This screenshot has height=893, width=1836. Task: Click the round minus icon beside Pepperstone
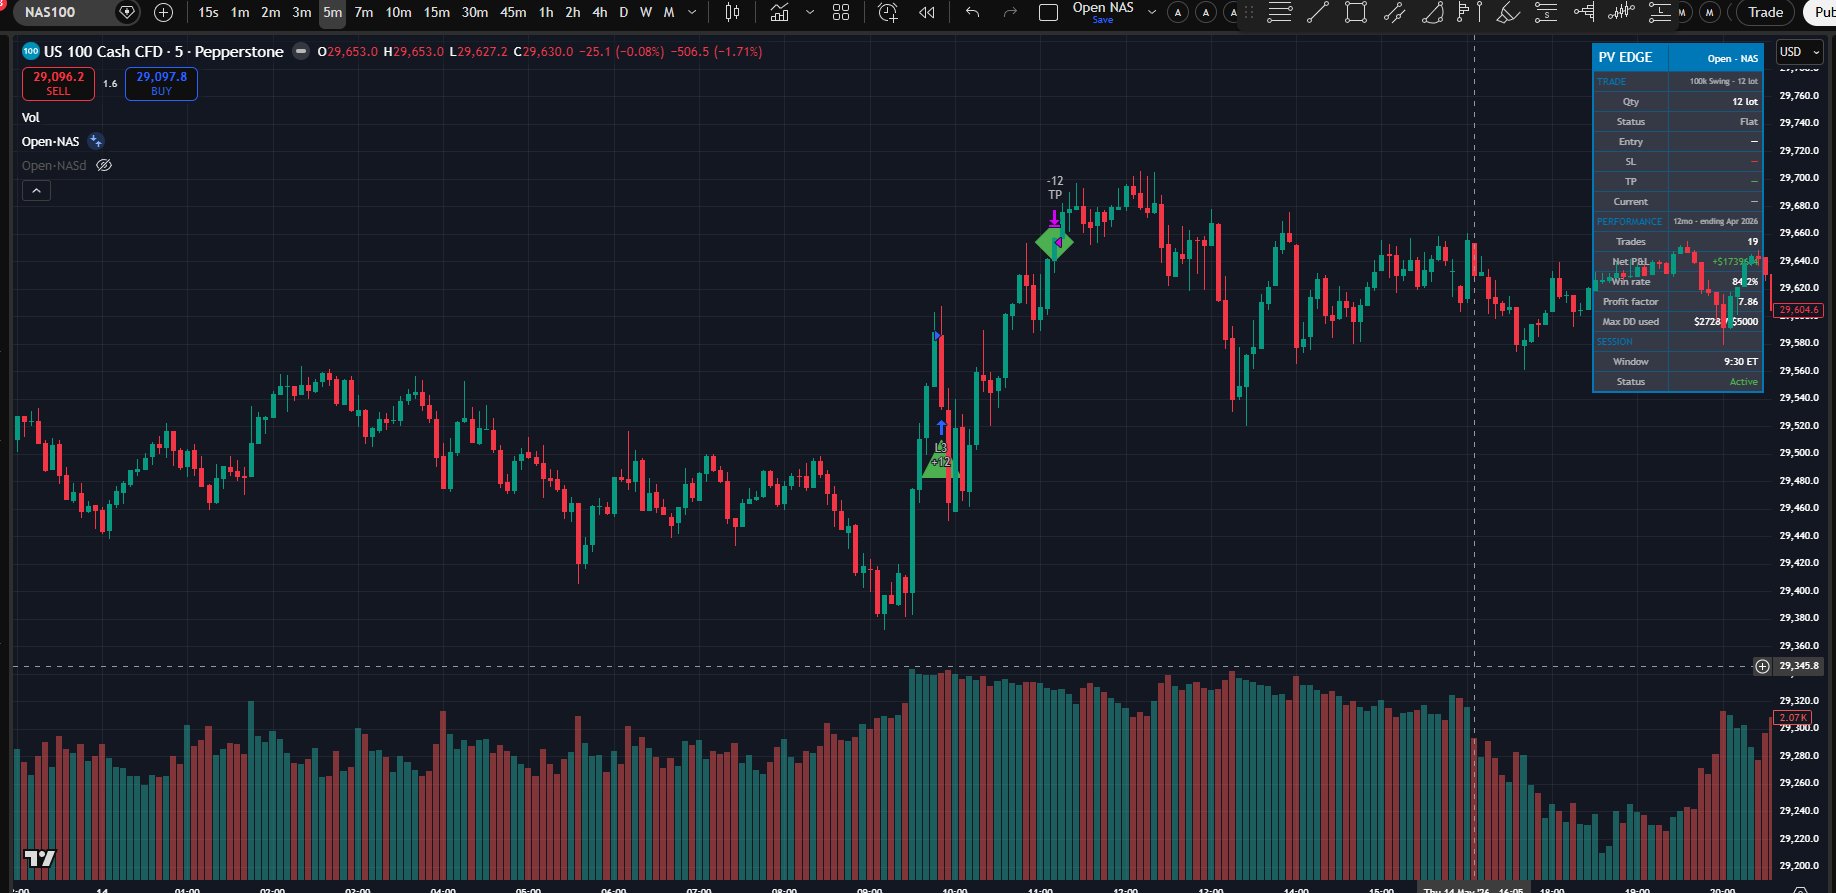tap(301, 51)
